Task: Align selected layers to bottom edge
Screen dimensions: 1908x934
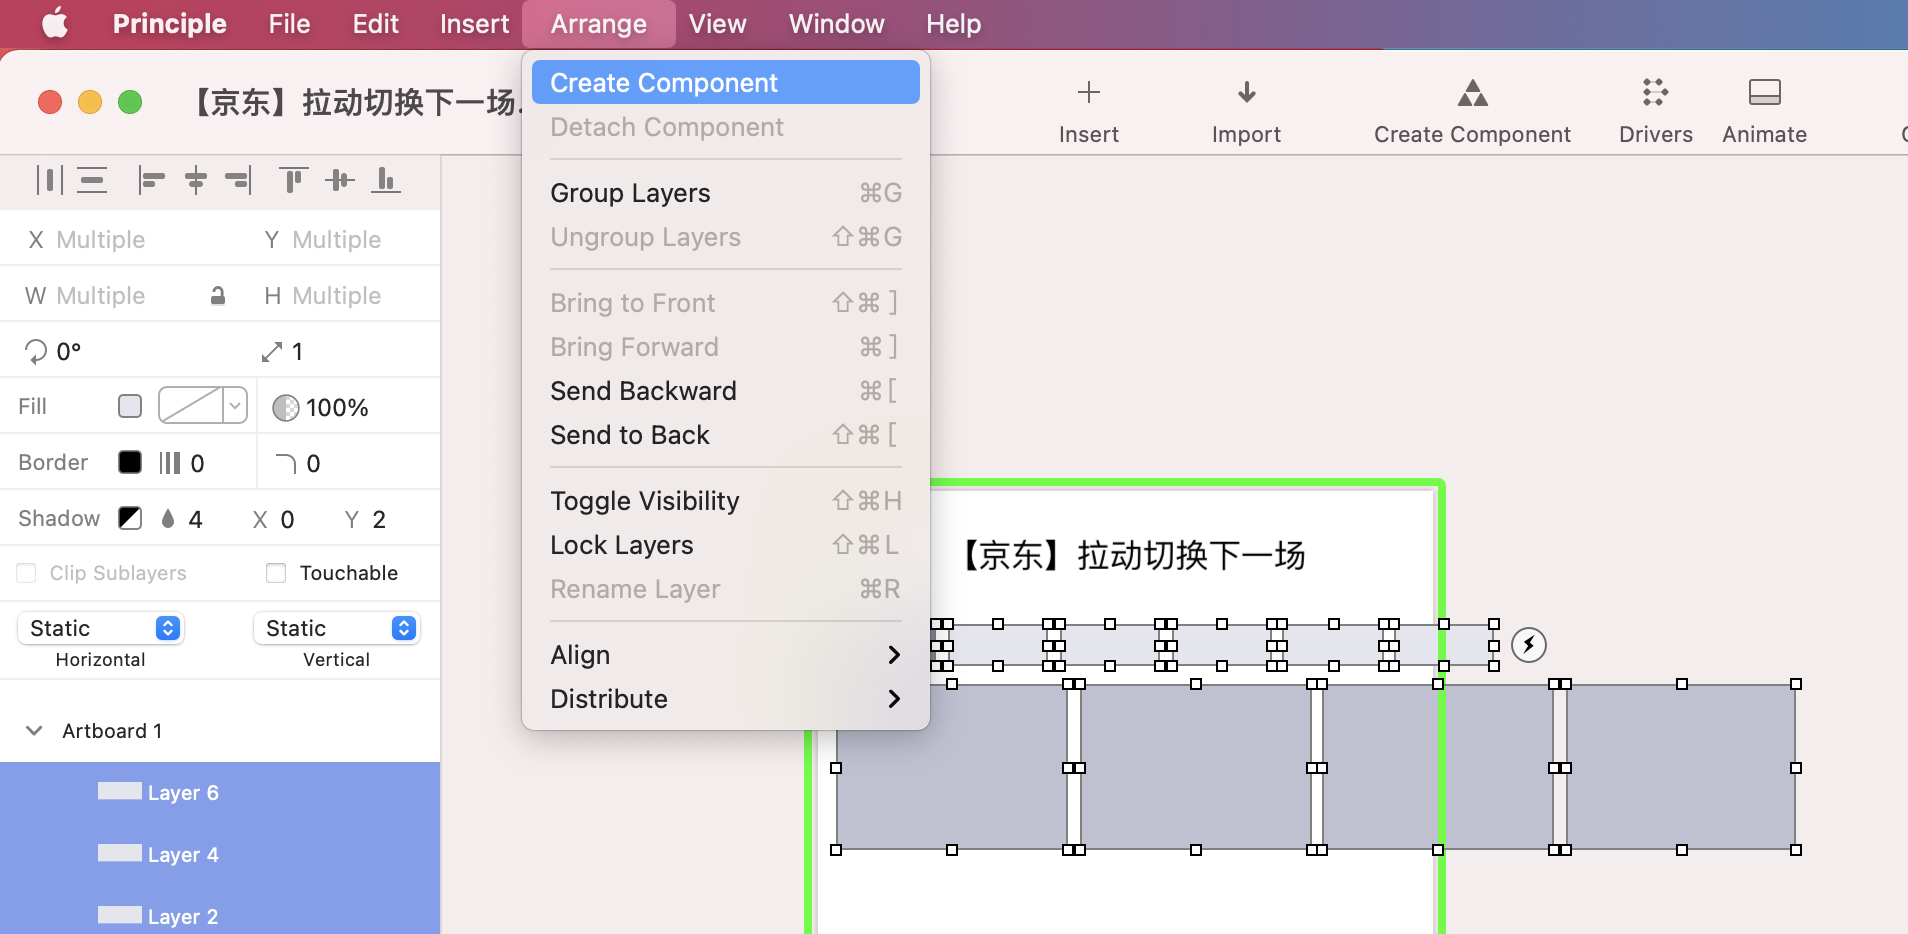Action: pyautogui.click(x=385, y=180)
